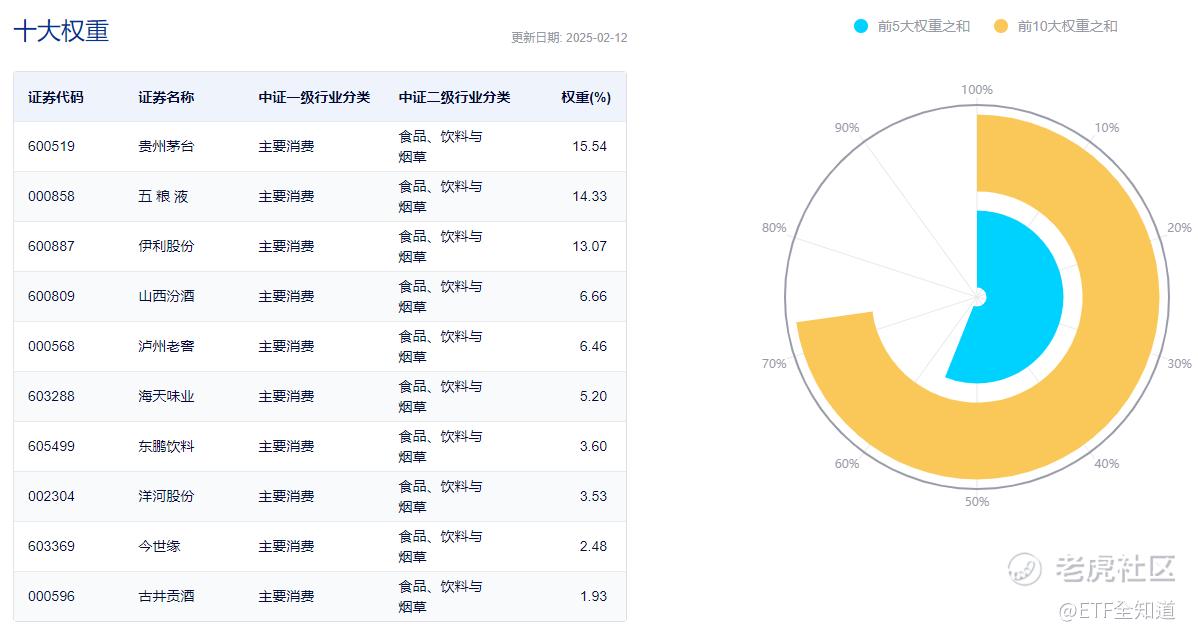Select security code 605499

click(51, 446)
